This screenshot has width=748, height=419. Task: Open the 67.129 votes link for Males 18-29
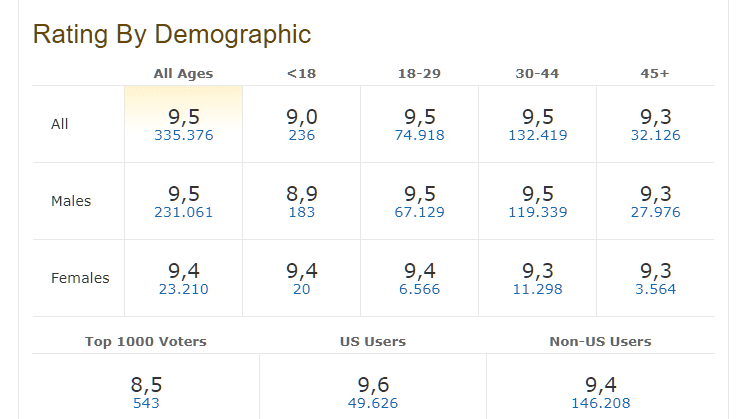coord(419,212)
